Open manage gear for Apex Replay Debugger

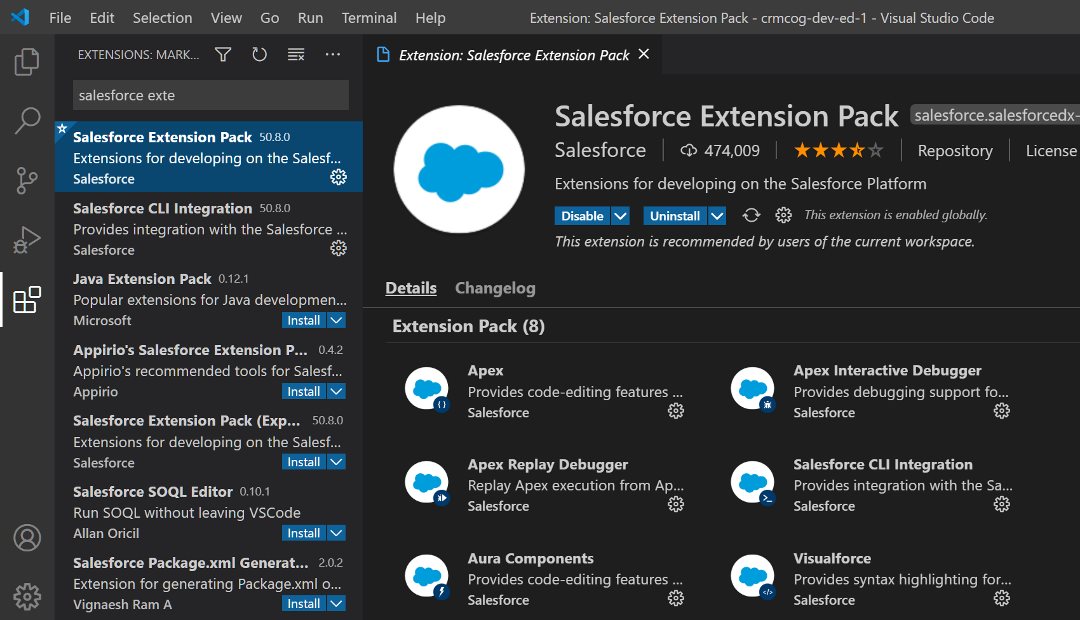coord(676,504)
